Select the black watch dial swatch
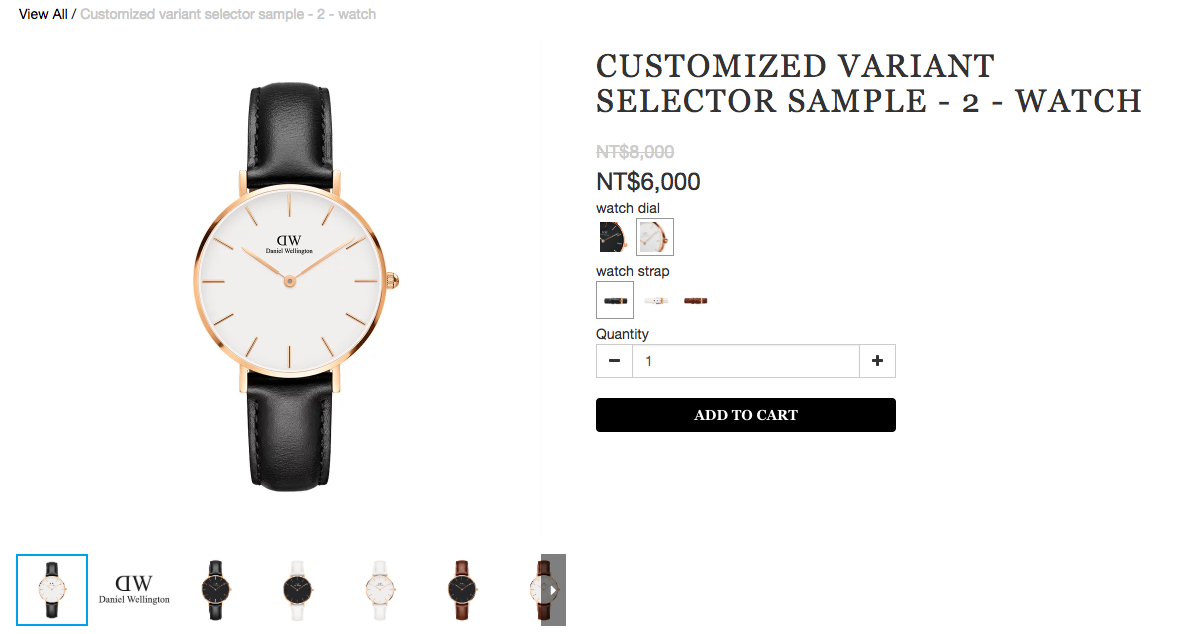1186x634 pixels. tap(613, 237)
